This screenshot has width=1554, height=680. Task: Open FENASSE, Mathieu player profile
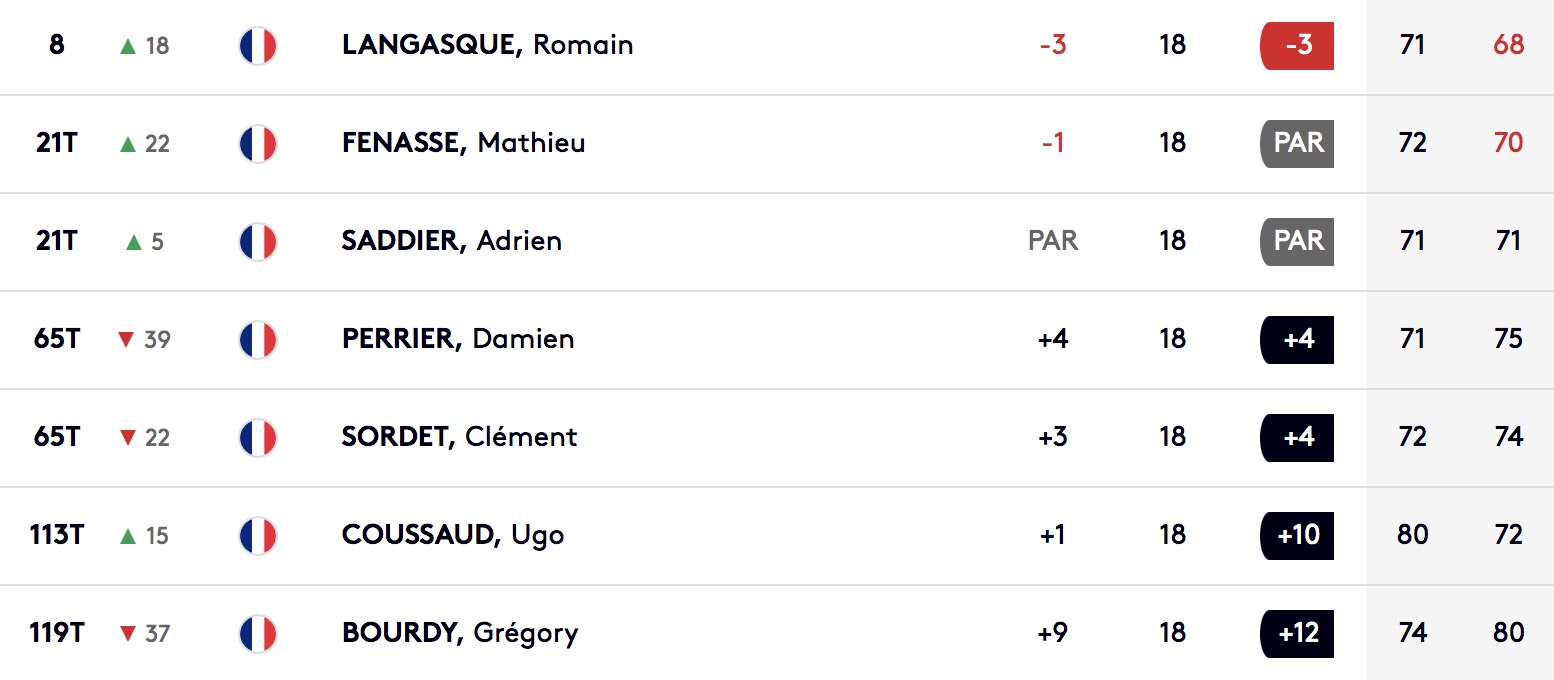click(464, 144)
